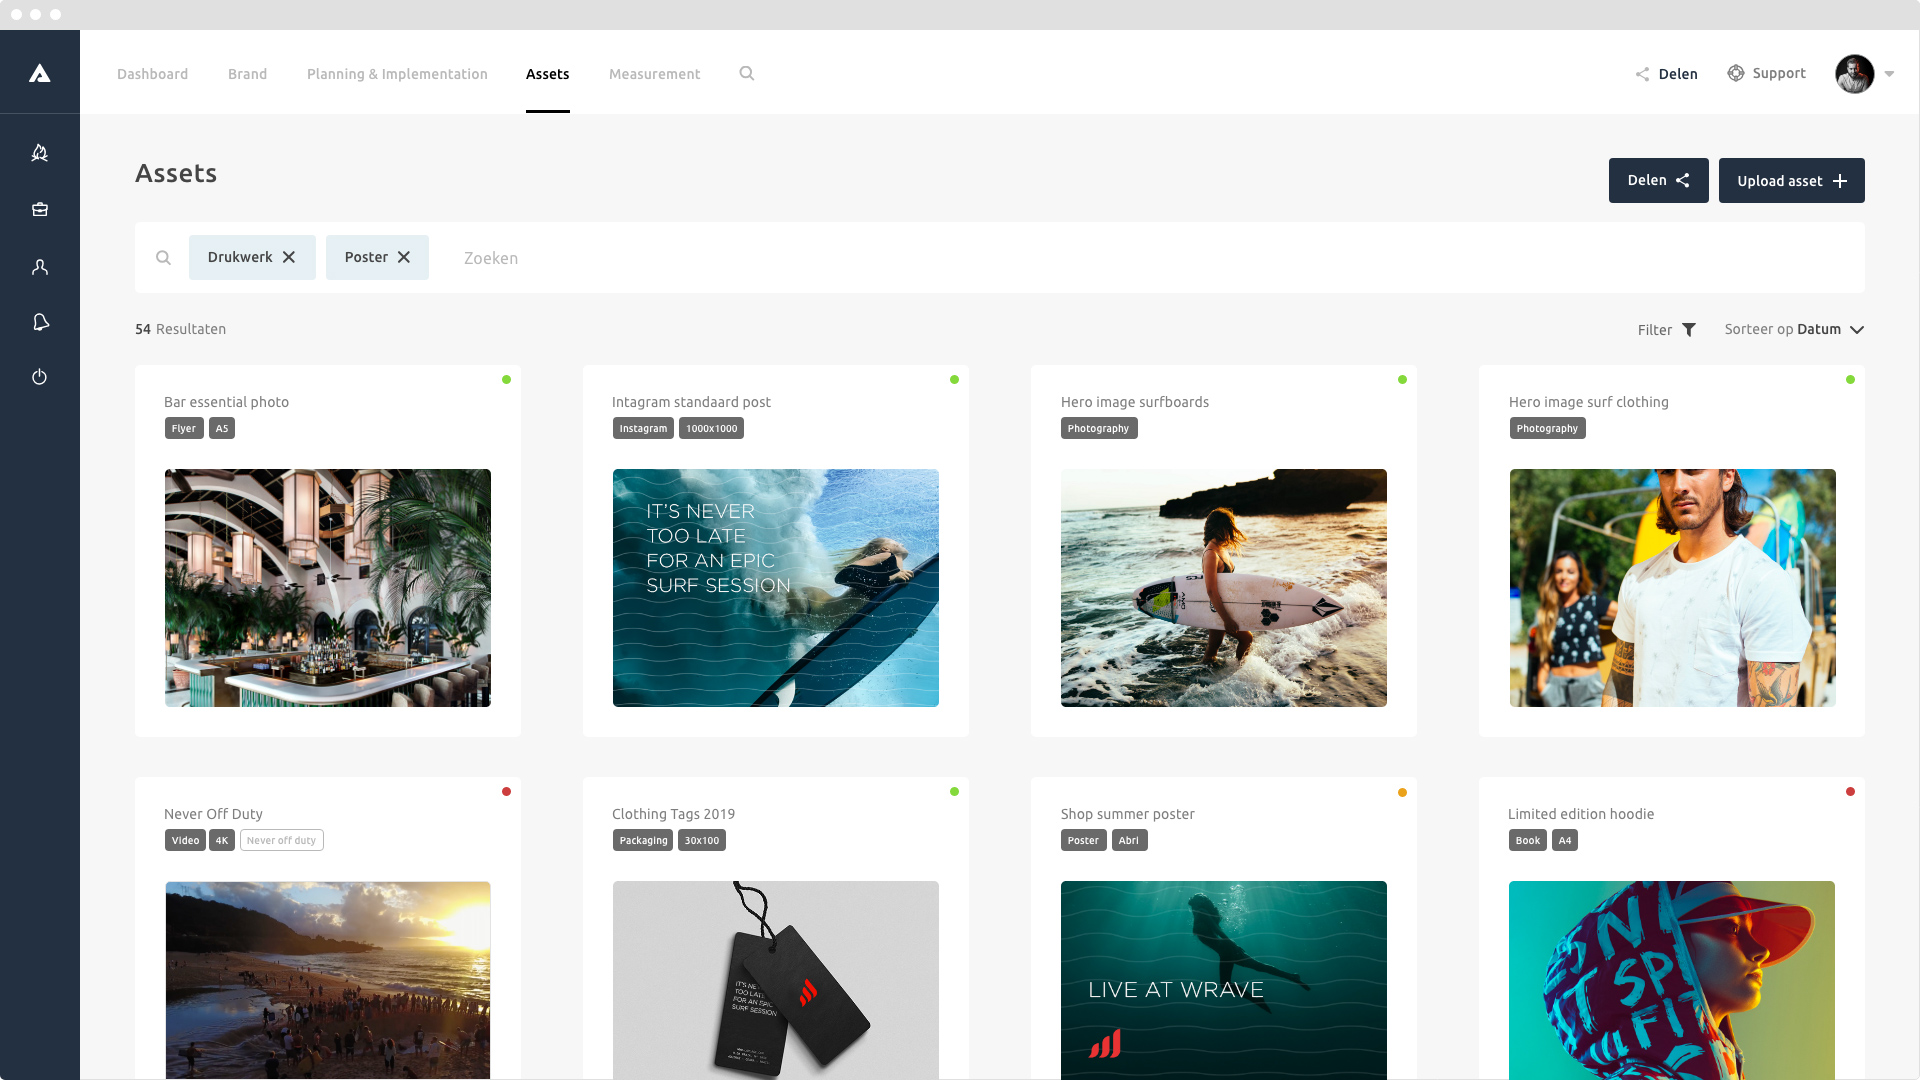
Task: Go to the Brand tab
Action: click(247, 74)
